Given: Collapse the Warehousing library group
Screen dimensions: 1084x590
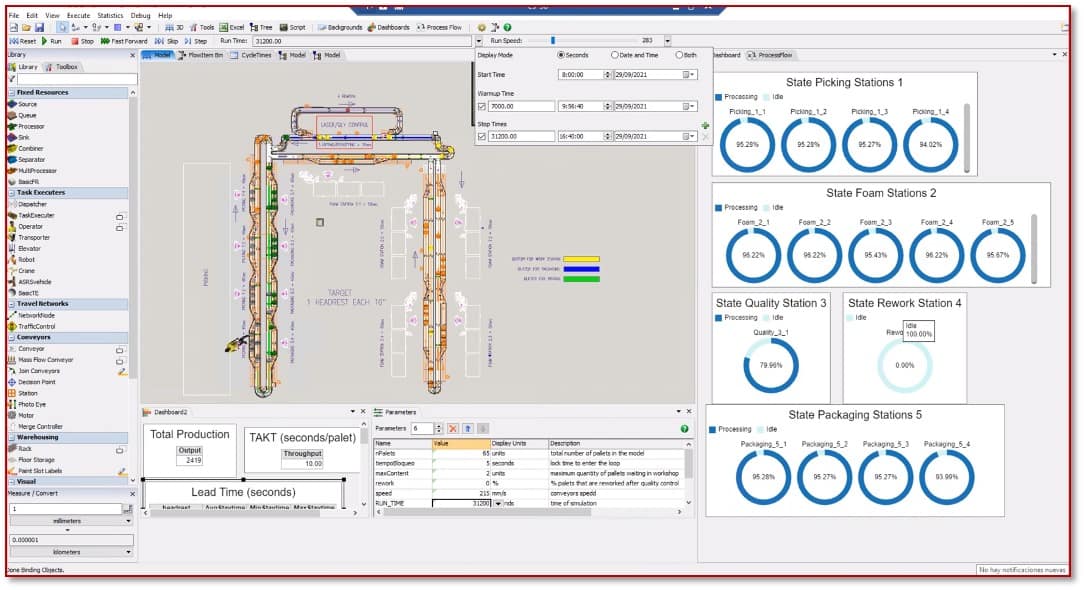Looking at the screenshot, I should [x=12, y=437].
